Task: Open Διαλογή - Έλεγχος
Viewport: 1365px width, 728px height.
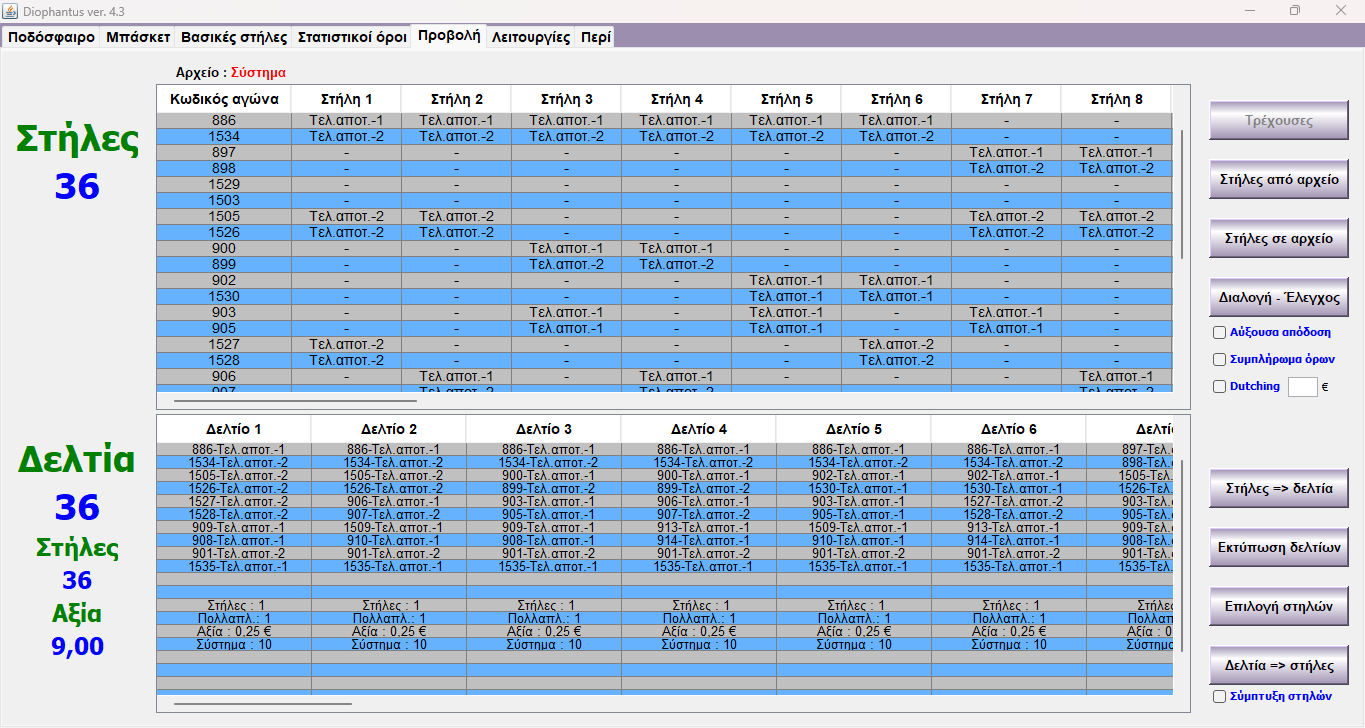Action: click(x=1279, y=298)
